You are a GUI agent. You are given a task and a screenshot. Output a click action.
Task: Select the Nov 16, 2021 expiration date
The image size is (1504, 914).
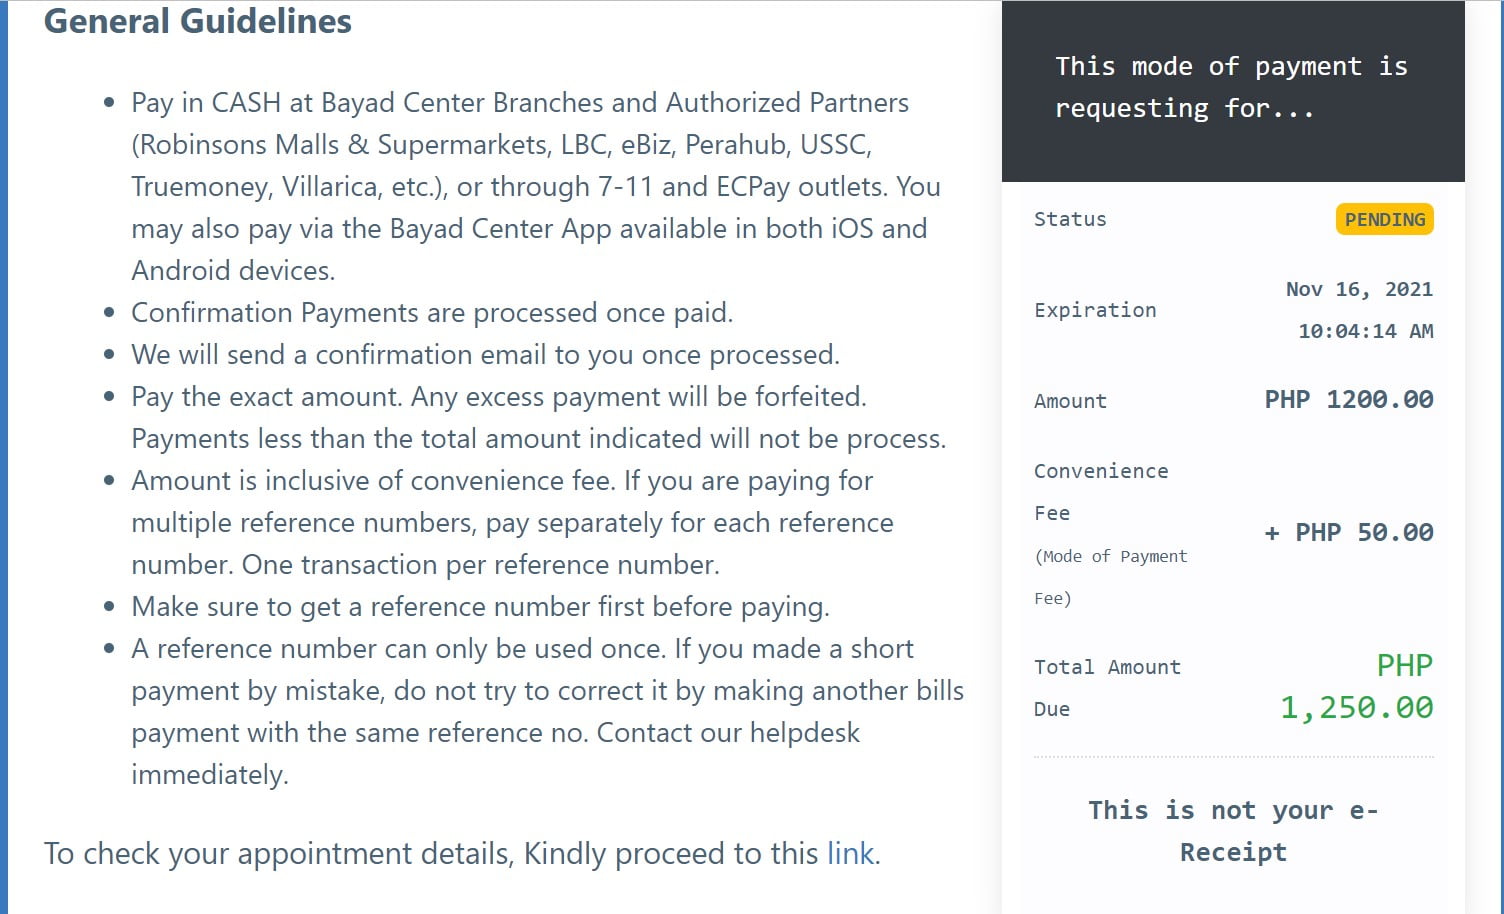[1359, 289]
